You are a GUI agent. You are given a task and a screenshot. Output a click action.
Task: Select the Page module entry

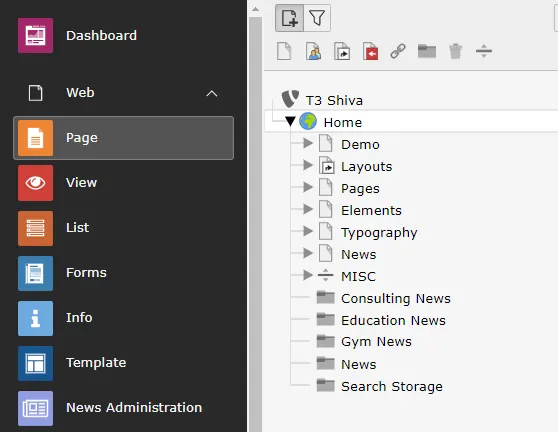[x=123, y=138]
